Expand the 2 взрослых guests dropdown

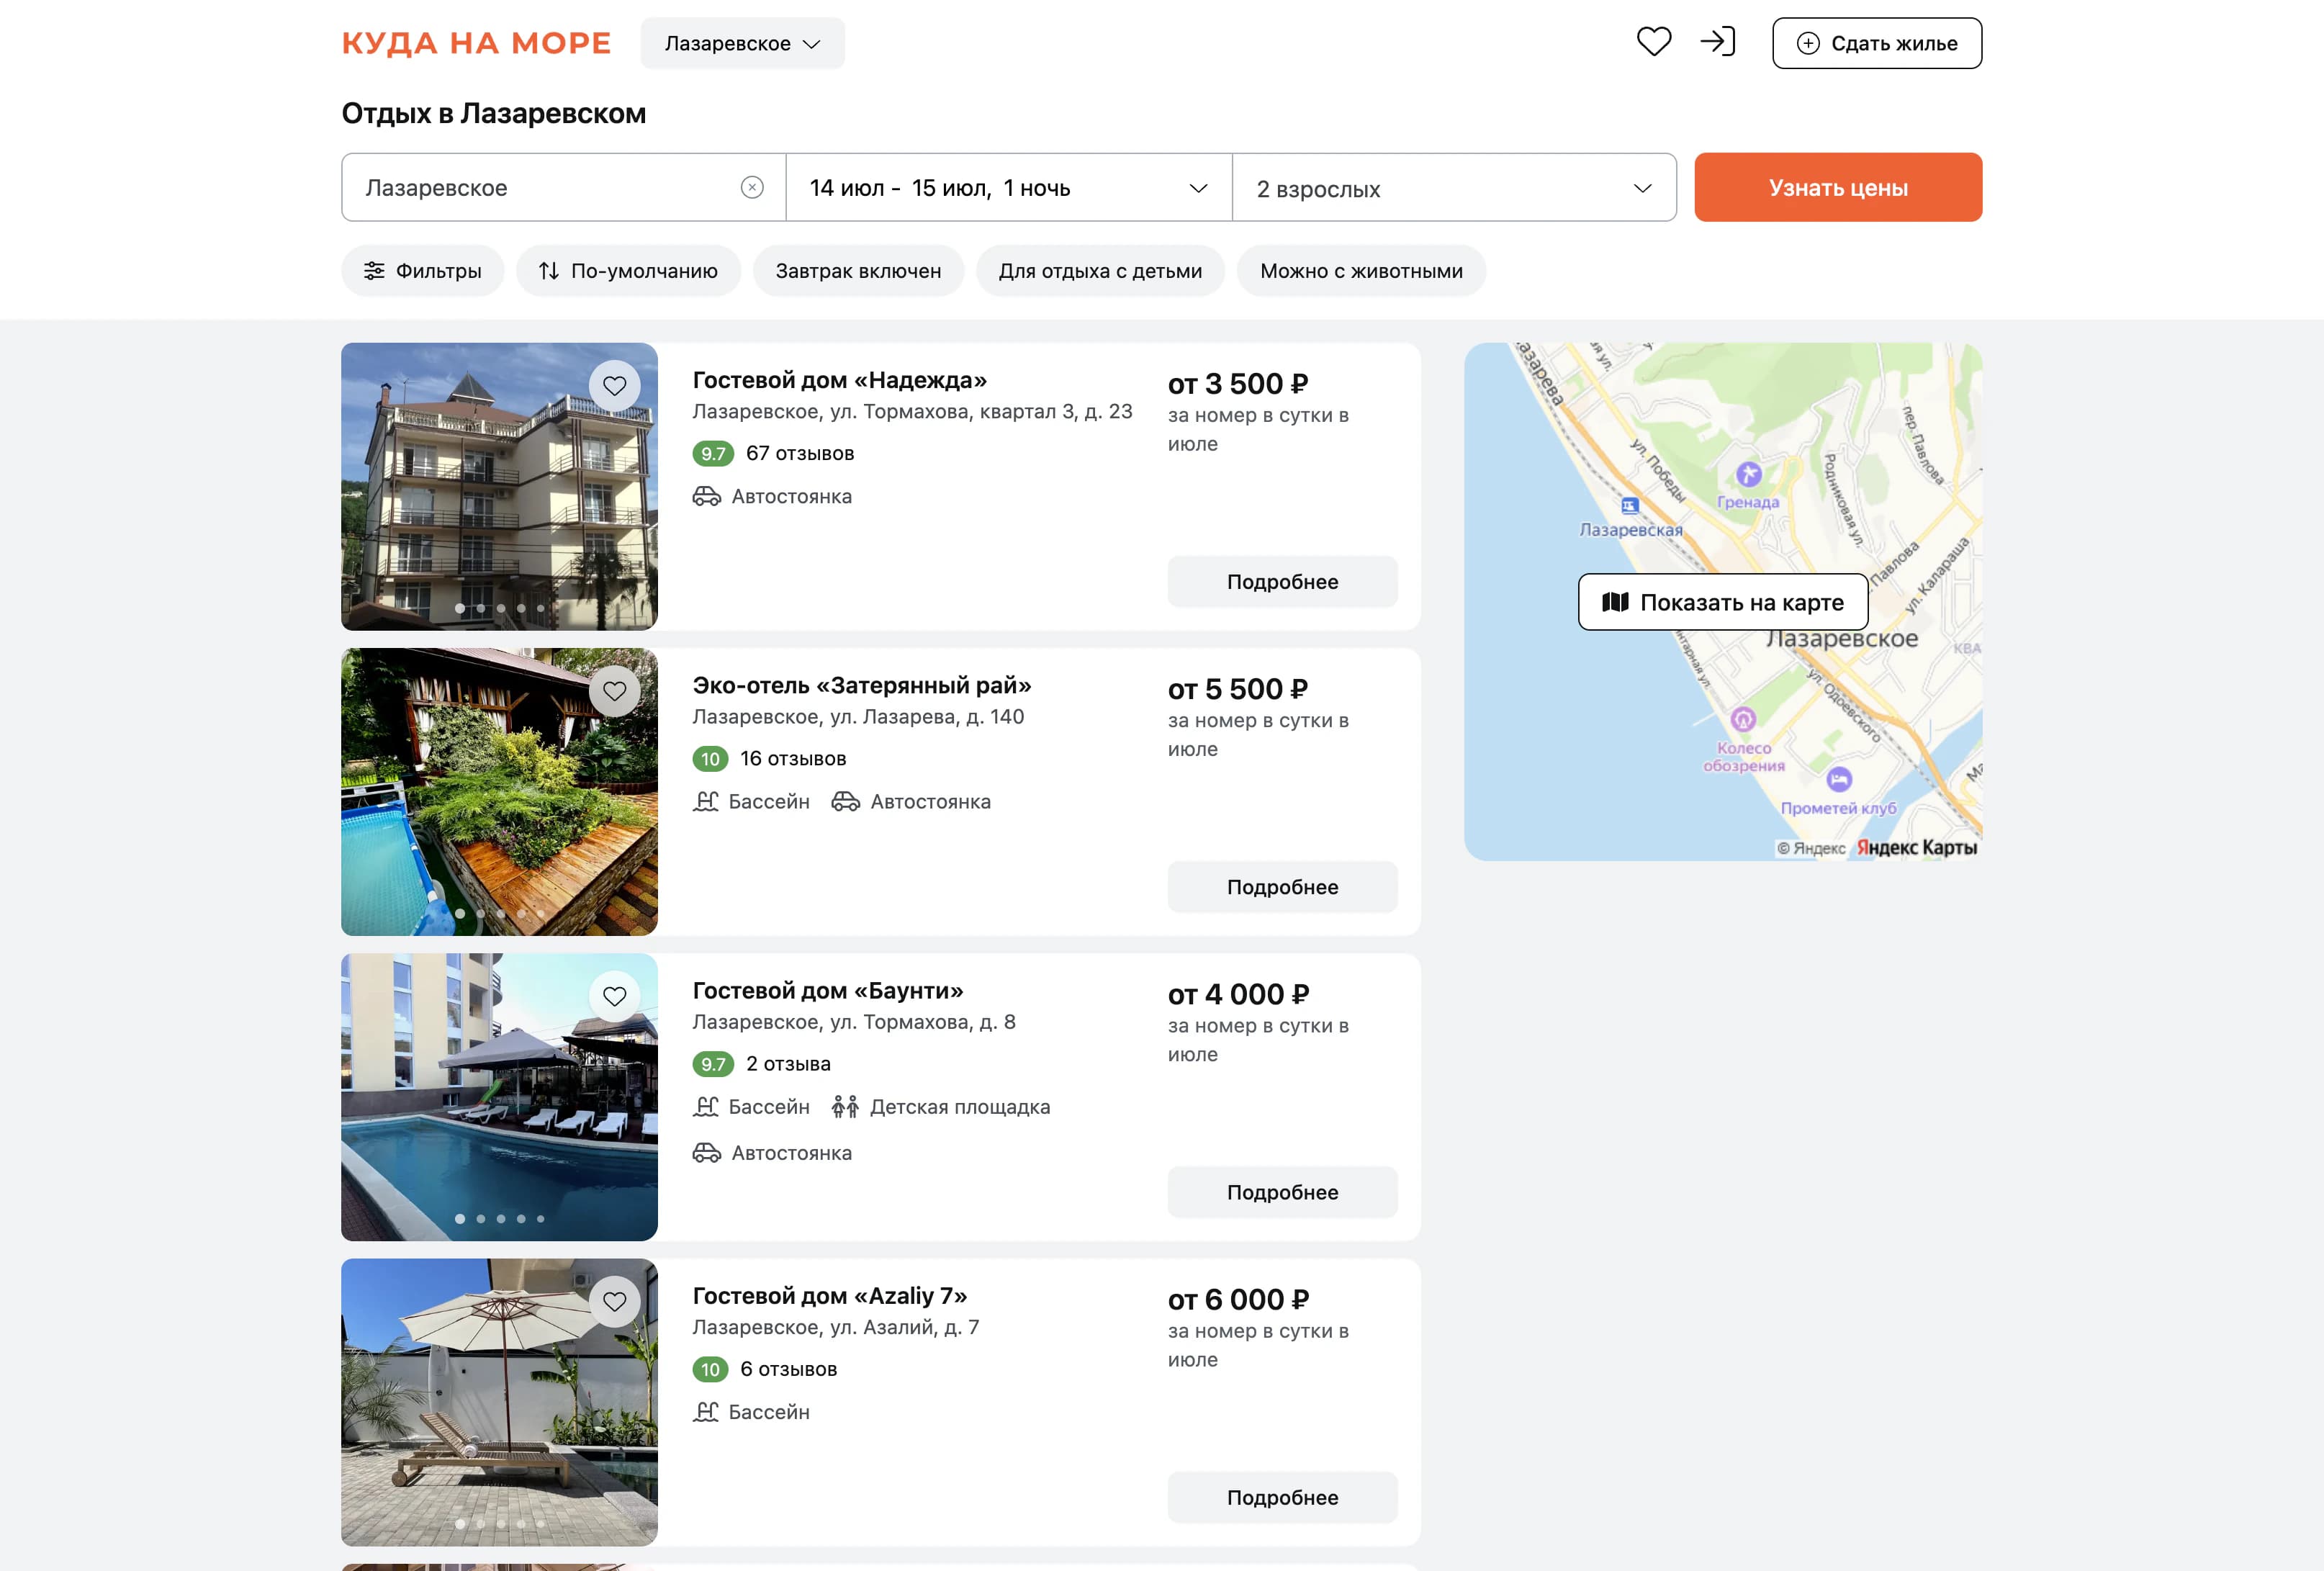click(1454, 188)
